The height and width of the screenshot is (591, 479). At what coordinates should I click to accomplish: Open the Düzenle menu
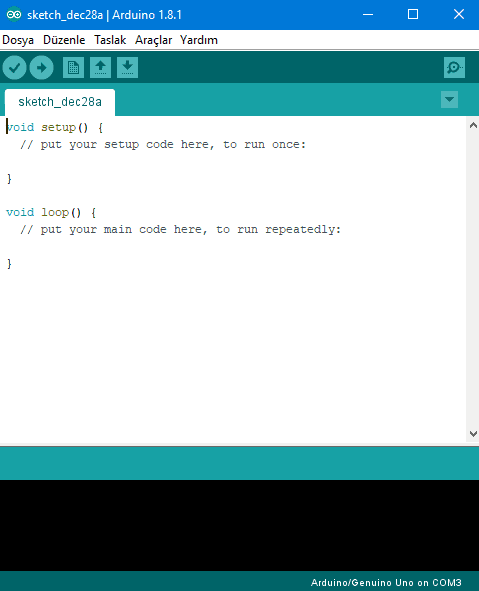pyautogui.click(x=64, y=40)
